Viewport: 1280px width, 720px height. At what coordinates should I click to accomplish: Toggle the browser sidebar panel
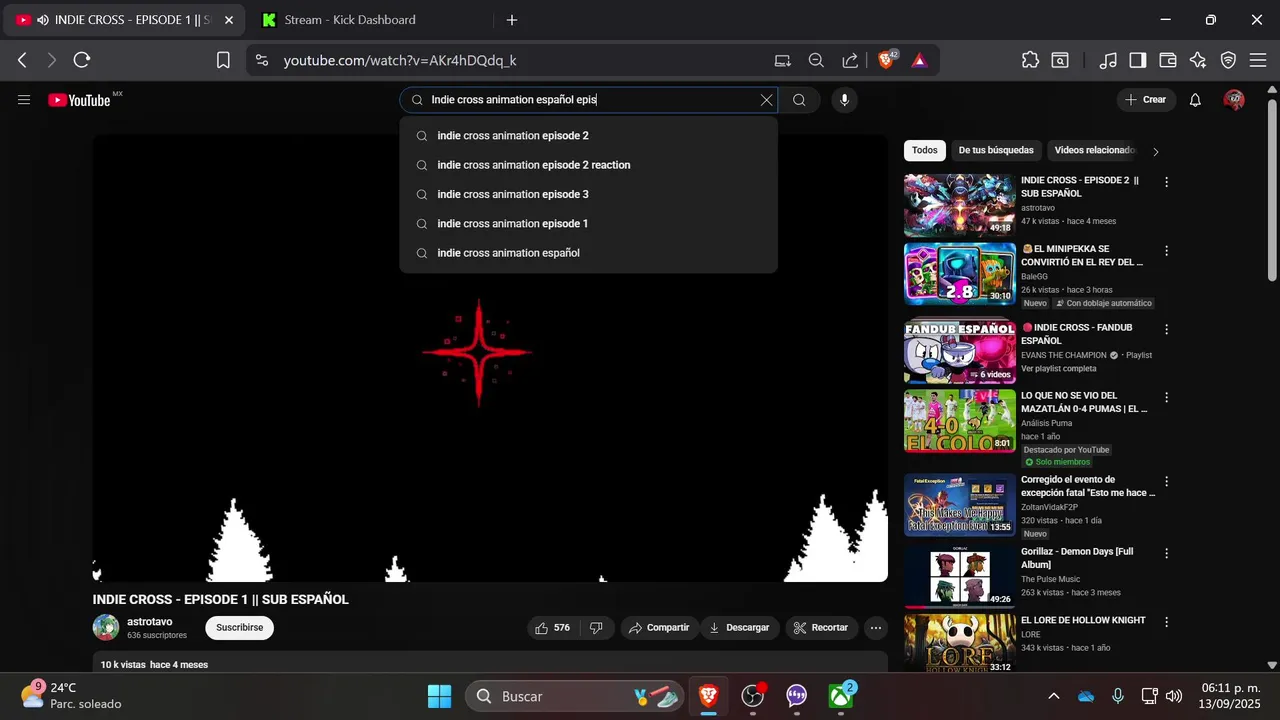pyautogui.click(x=1138, y=60)
